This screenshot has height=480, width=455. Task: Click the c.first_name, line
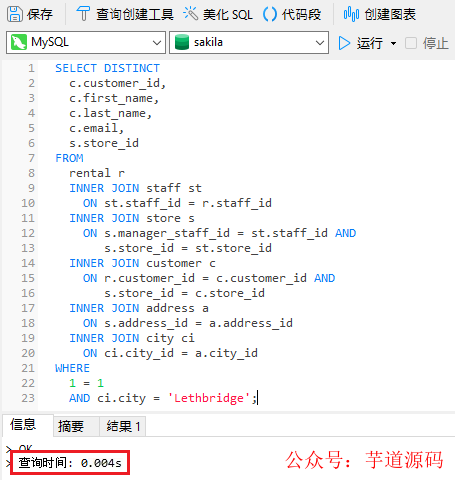tap(114, 98)
